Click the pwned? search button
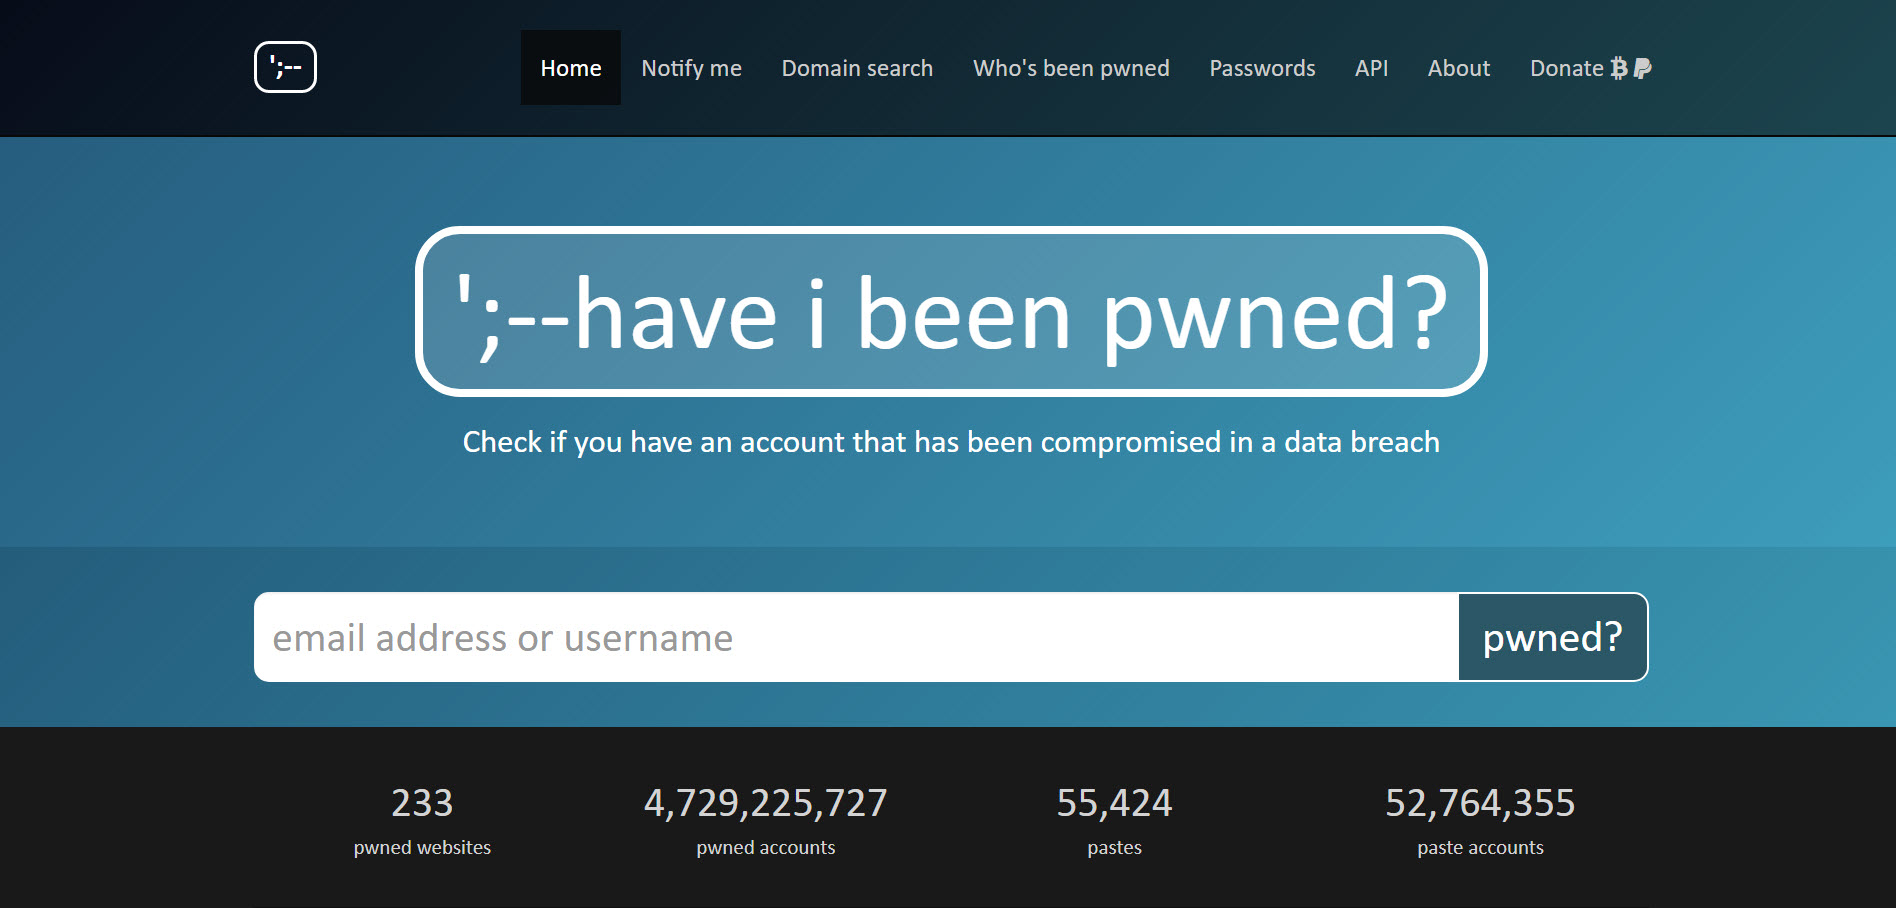Image resolution: width=1896 pixels, height=908 pixels. click(1553, 637)
